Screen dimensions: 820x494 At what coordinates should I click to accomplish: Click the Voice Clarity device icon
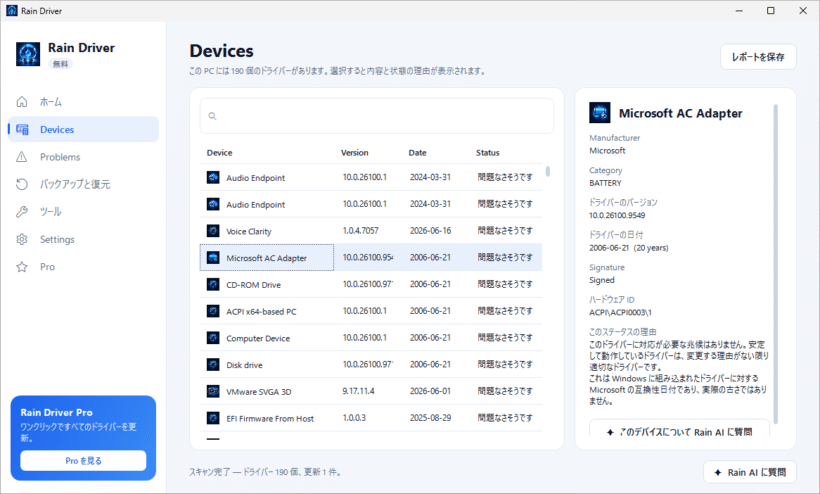[213, 231]
